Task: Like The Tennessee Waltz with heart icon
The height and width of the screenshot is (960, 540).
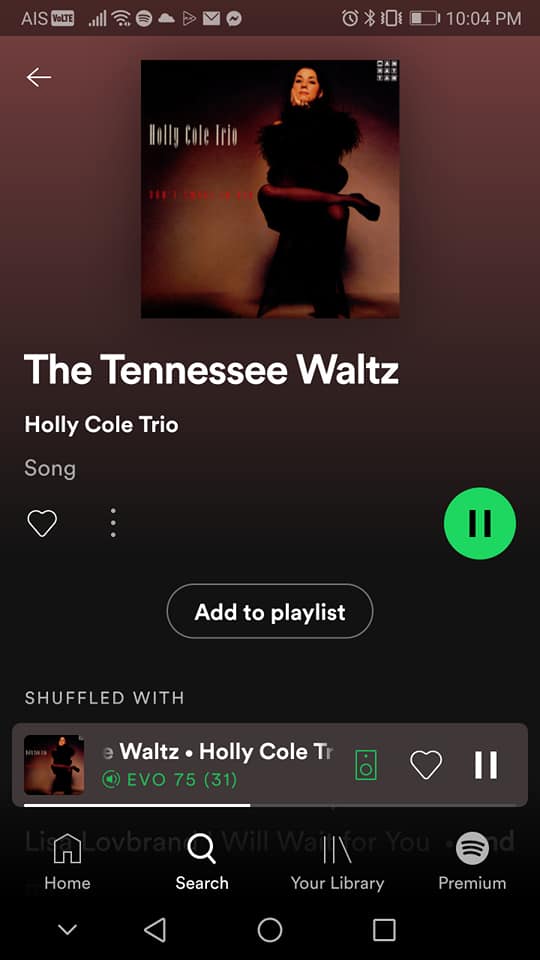Action: 42,523
